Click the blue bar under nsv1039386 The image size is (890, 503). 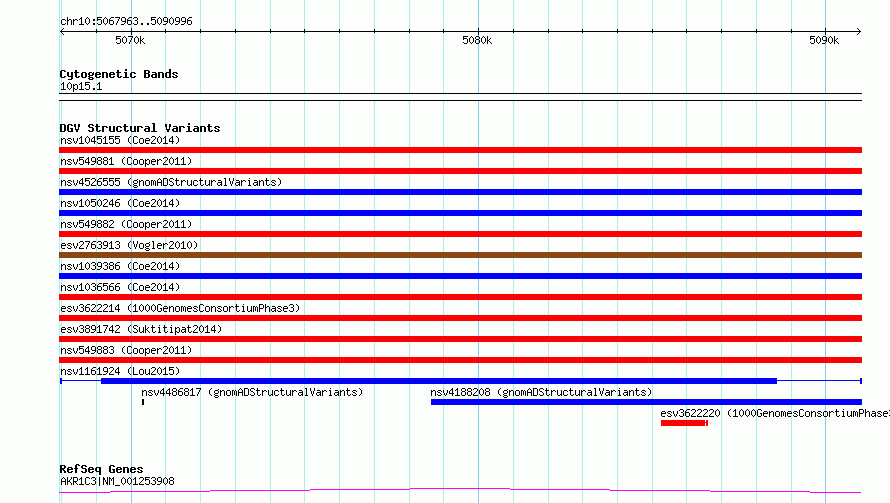tap(460, 276)
